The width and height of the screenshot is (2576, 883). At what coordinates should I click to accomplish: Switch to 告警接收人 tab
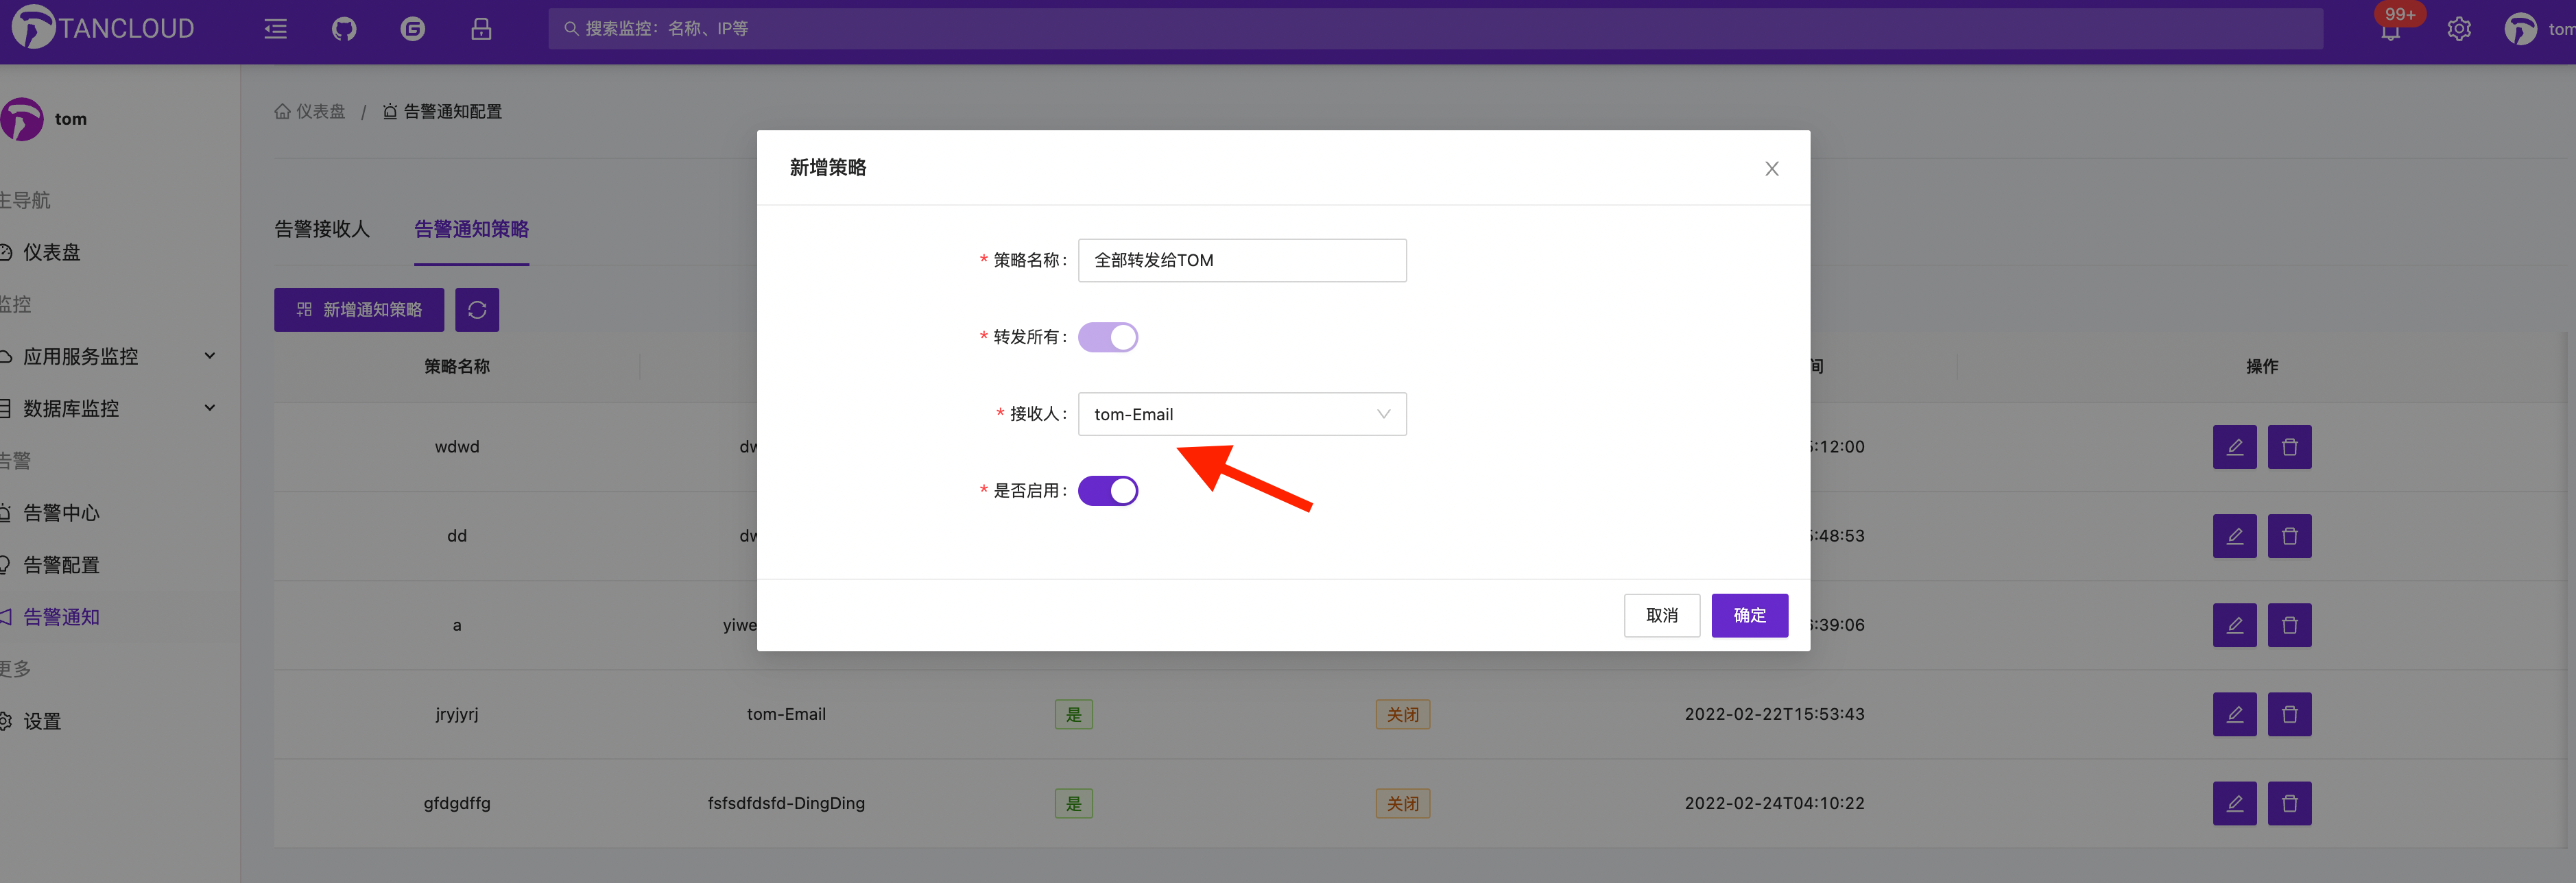pyautogui.click(x=322, y=229)
